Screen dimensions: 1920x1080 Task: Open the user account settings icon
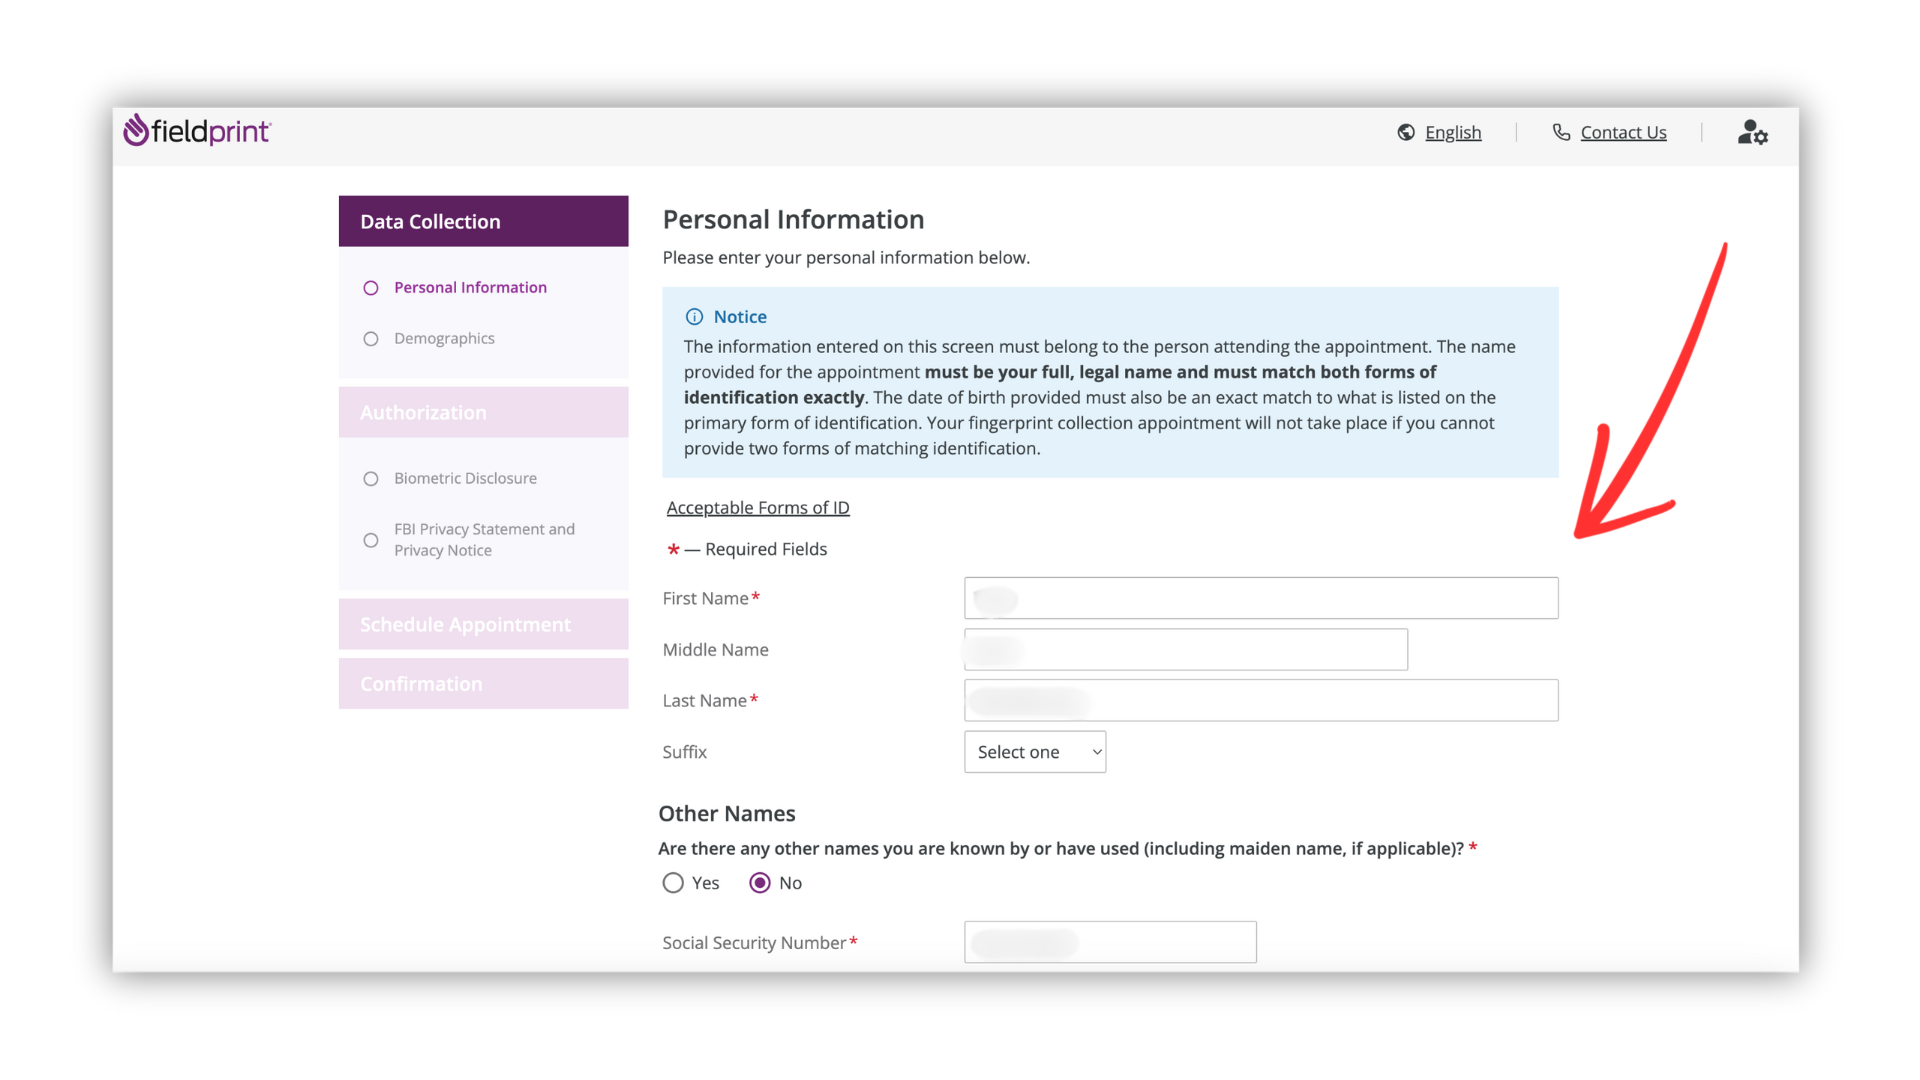coord(1752,132)
